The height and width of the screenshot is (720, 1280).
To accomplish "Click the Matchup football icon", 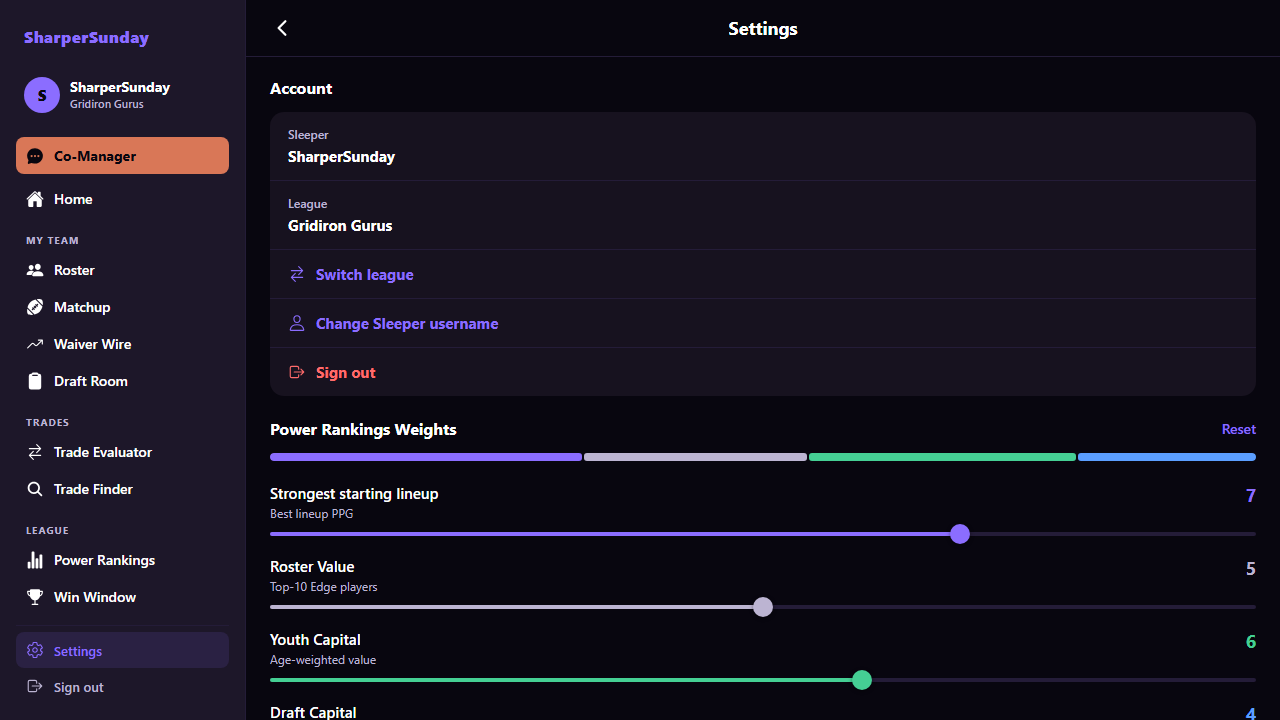I will click(x=35, y=307).
